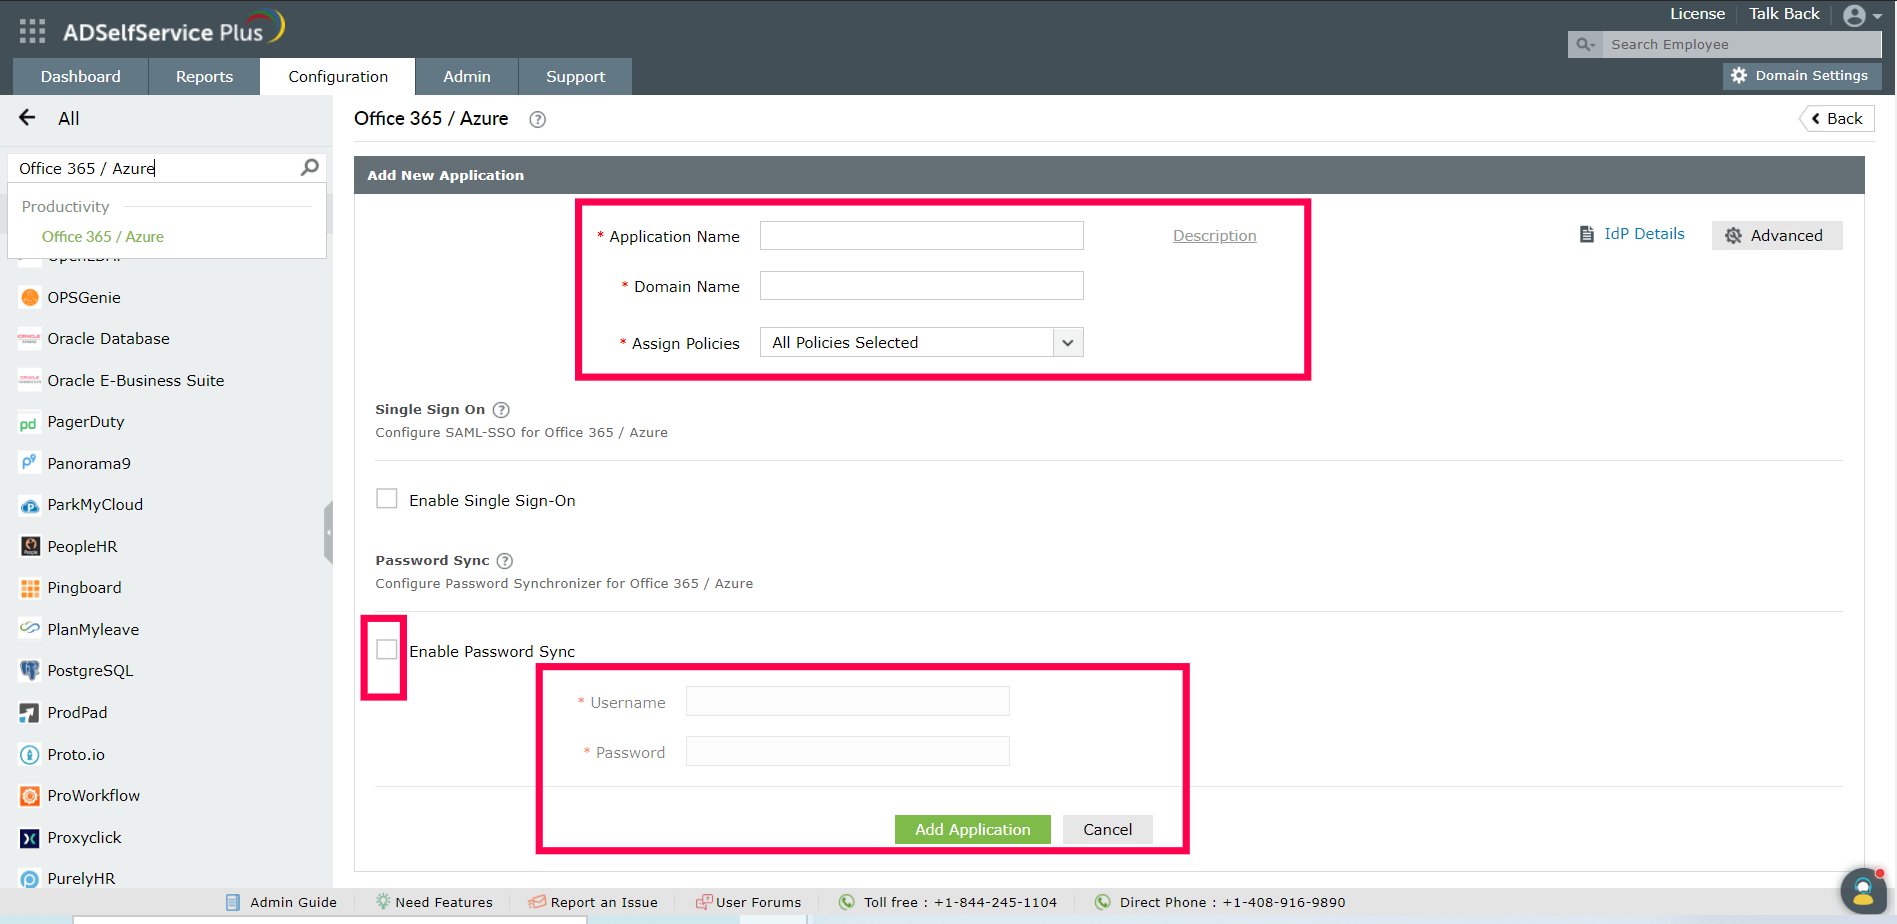Select PostgreSQL in the app list
This screenshot has width=1897, height=924.
point(90,671)
